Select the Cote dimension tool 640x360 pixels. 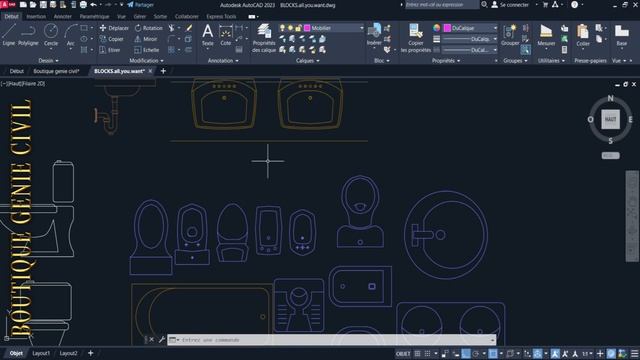pos(225,35)
